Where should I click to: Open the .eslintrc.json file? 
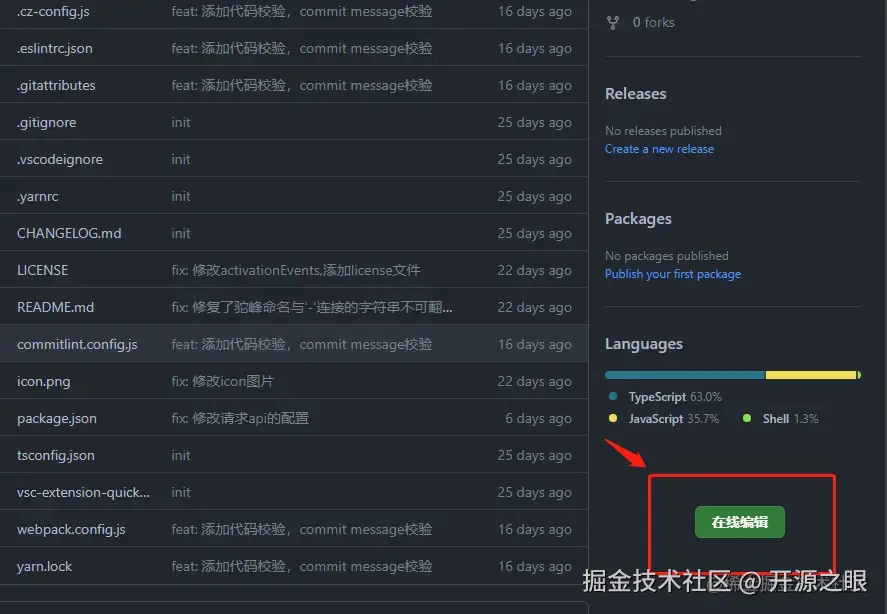(54, 48)
